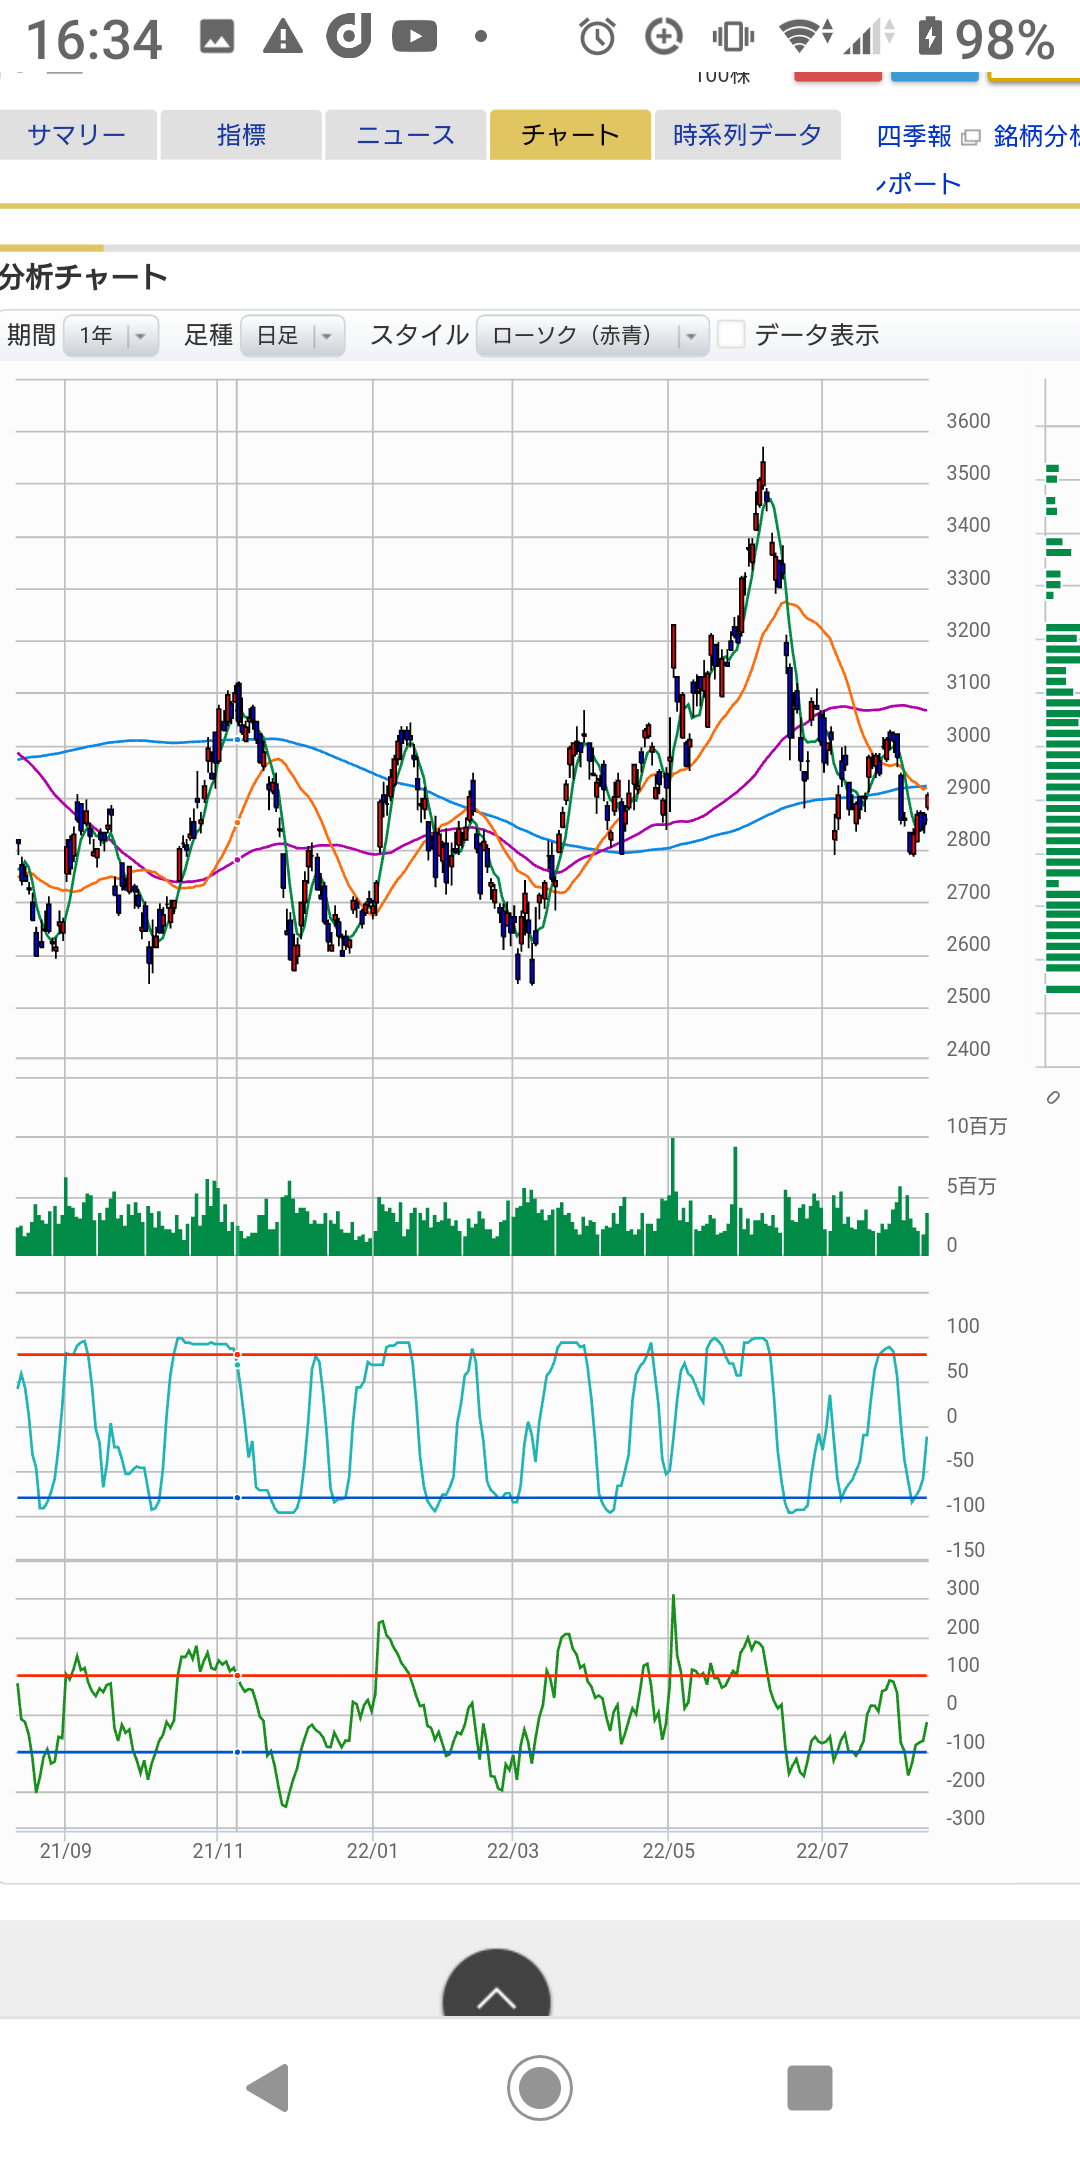Viewport: 1080px width, 2160px height.
Task: Expand the 期間 1年 dropdown
Action: pos(111,335)
